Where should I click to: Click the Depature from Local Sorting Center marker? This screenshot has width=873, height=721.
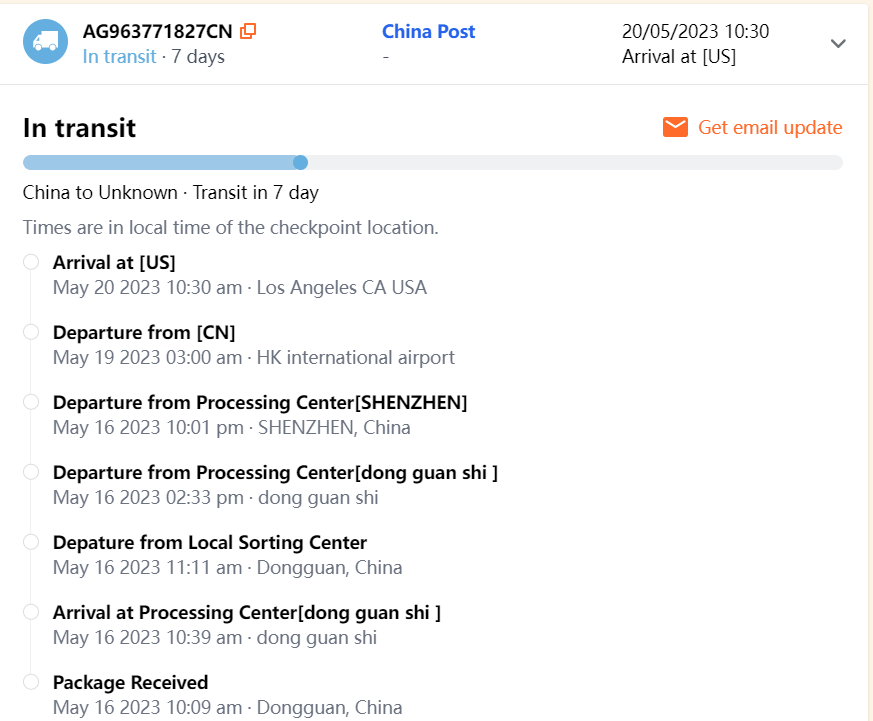coord(31,542)
